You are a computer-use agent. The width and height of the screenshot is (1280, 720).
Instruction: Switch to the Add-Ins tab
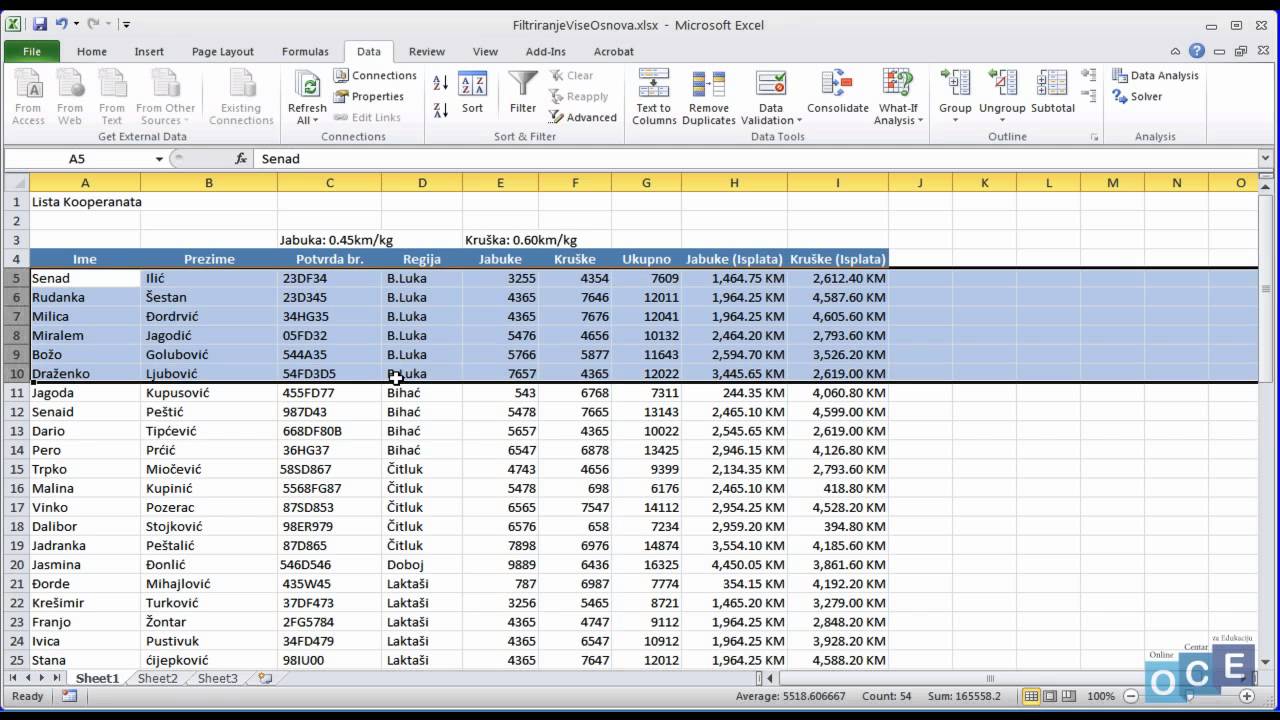pos(545,51)
